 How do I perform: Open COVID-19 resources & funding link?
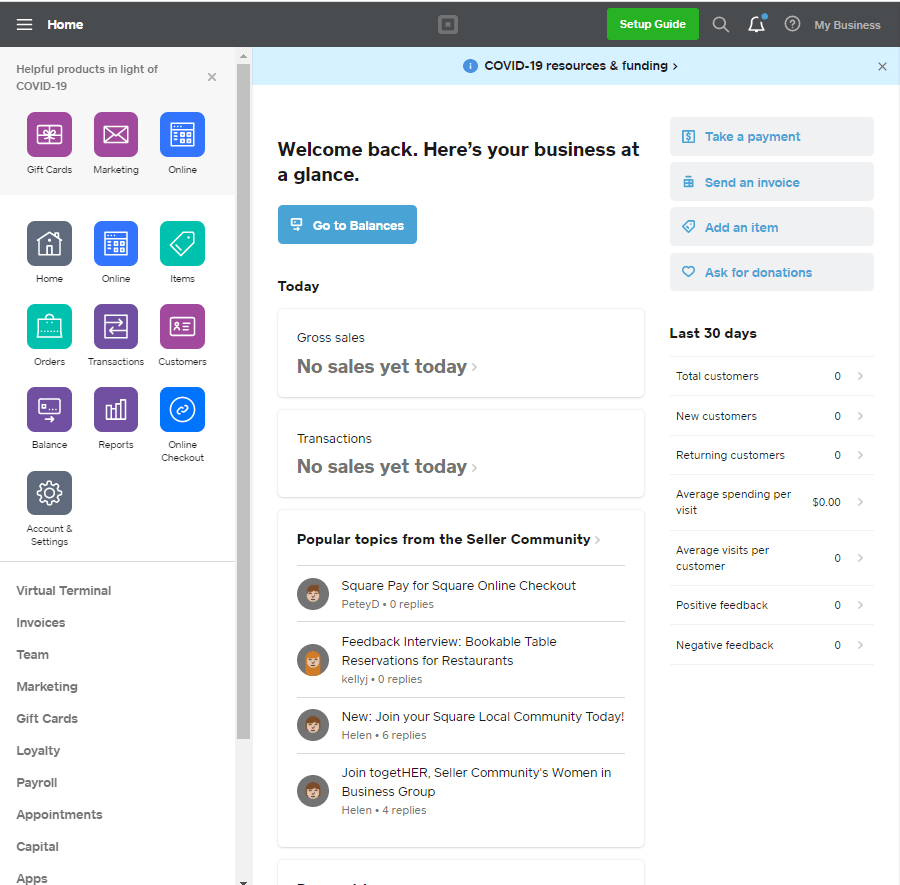(x=580, y=66)
